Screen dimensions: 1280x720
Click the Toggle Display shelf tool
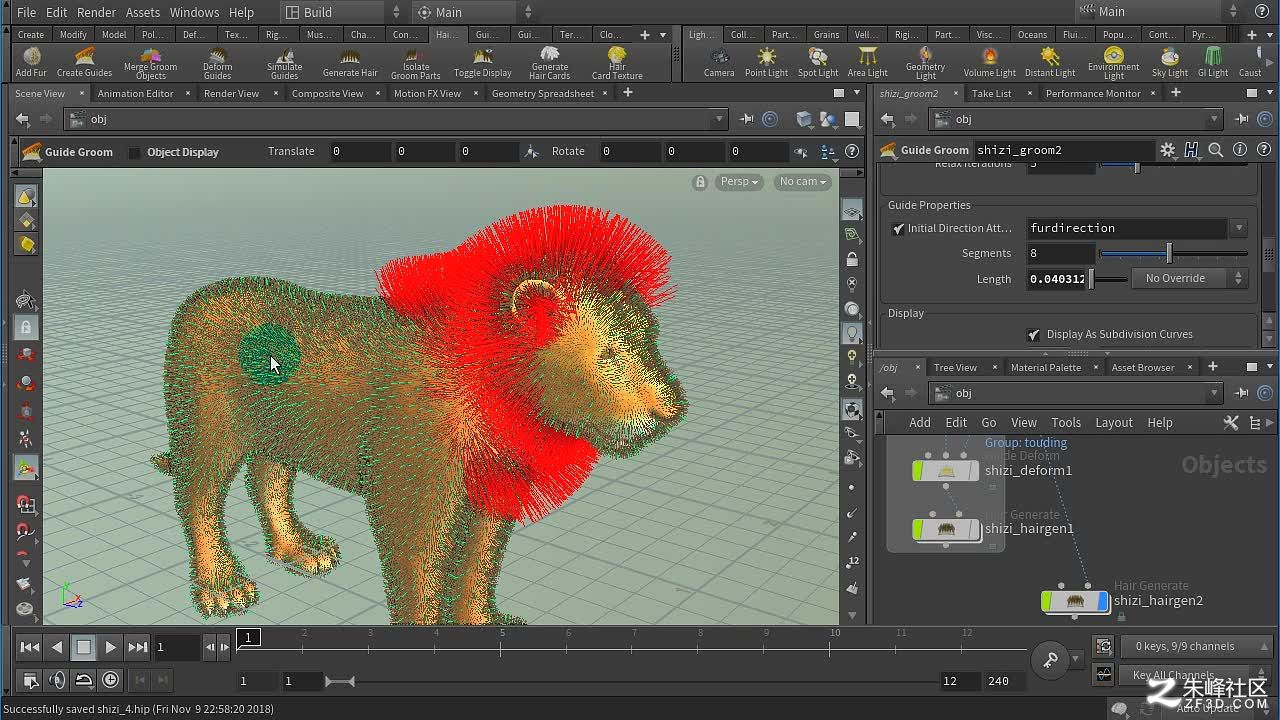click(x=482, y=62)
